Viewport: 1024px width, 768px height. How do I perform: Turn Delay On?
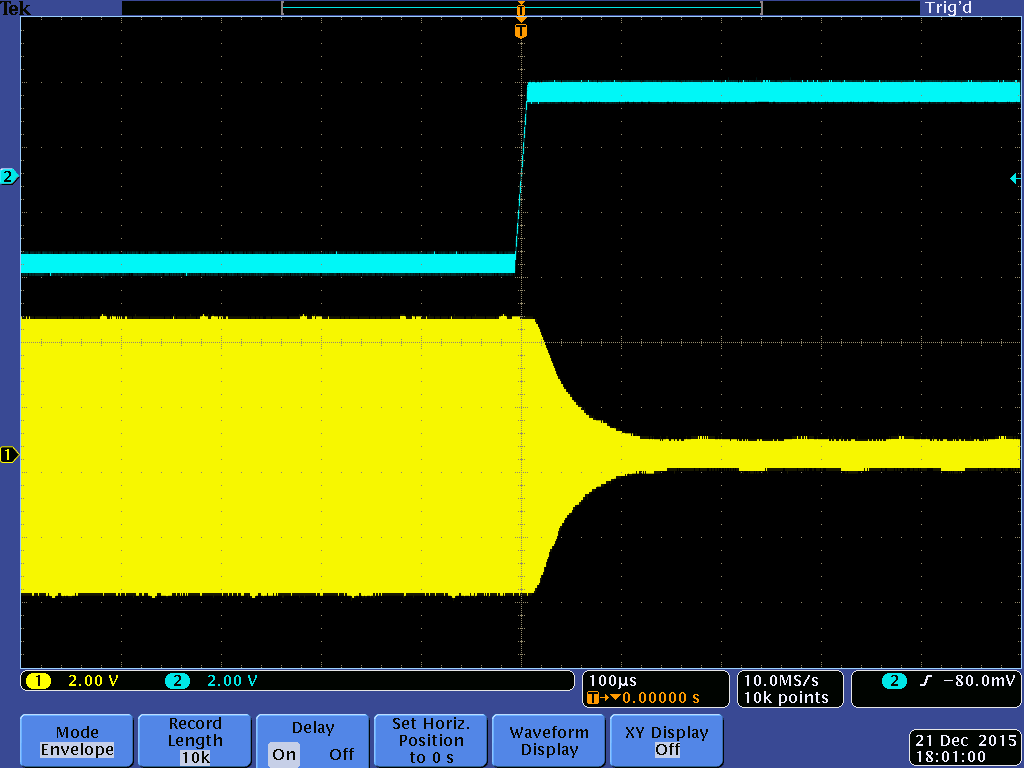click(x=284, y=754)
